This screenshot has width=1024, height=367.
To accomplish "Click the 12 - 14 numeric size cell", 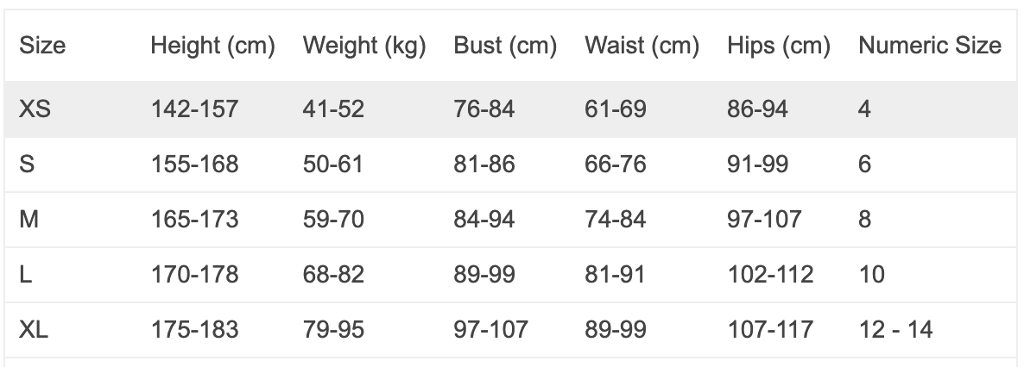I will [895, 329].
